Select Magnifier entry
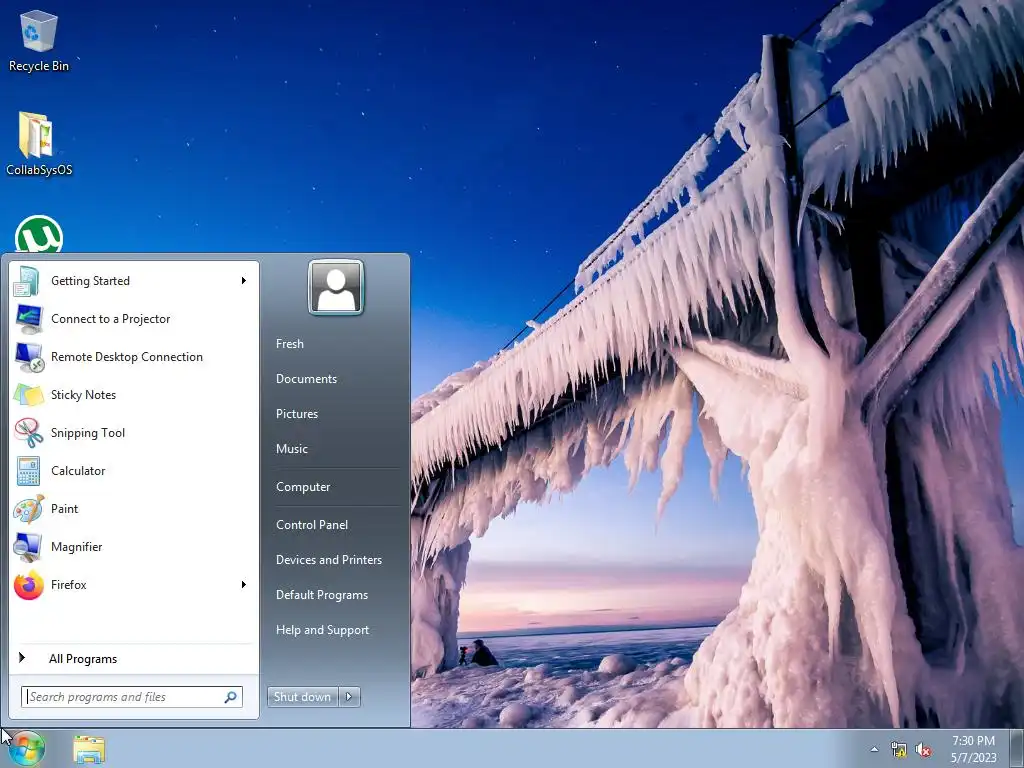Viewport: 1024px width, 768px height. tap(134, 547)
